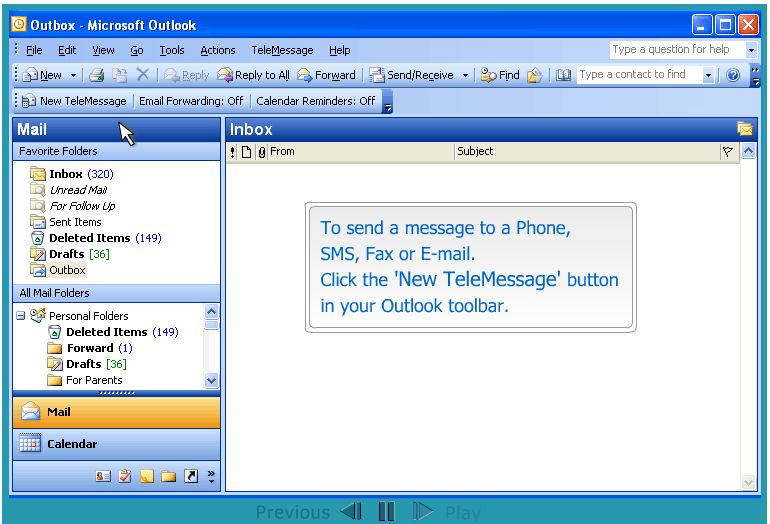Select the For Follow Up folder
The height and width of the screenshot is (524, 770).
click(x=72, y=206)
